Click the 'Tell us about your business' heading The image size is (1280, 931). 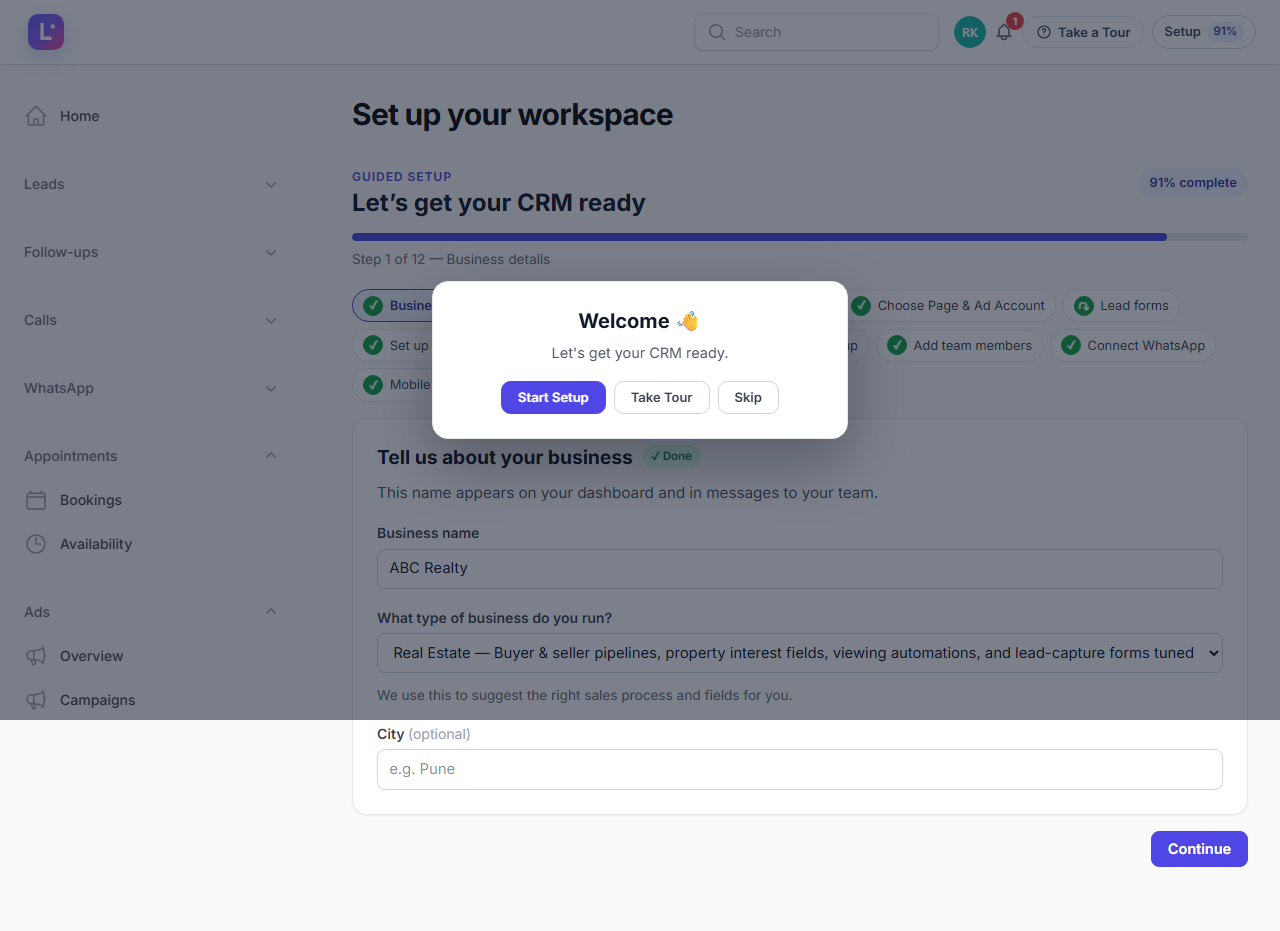505,457
